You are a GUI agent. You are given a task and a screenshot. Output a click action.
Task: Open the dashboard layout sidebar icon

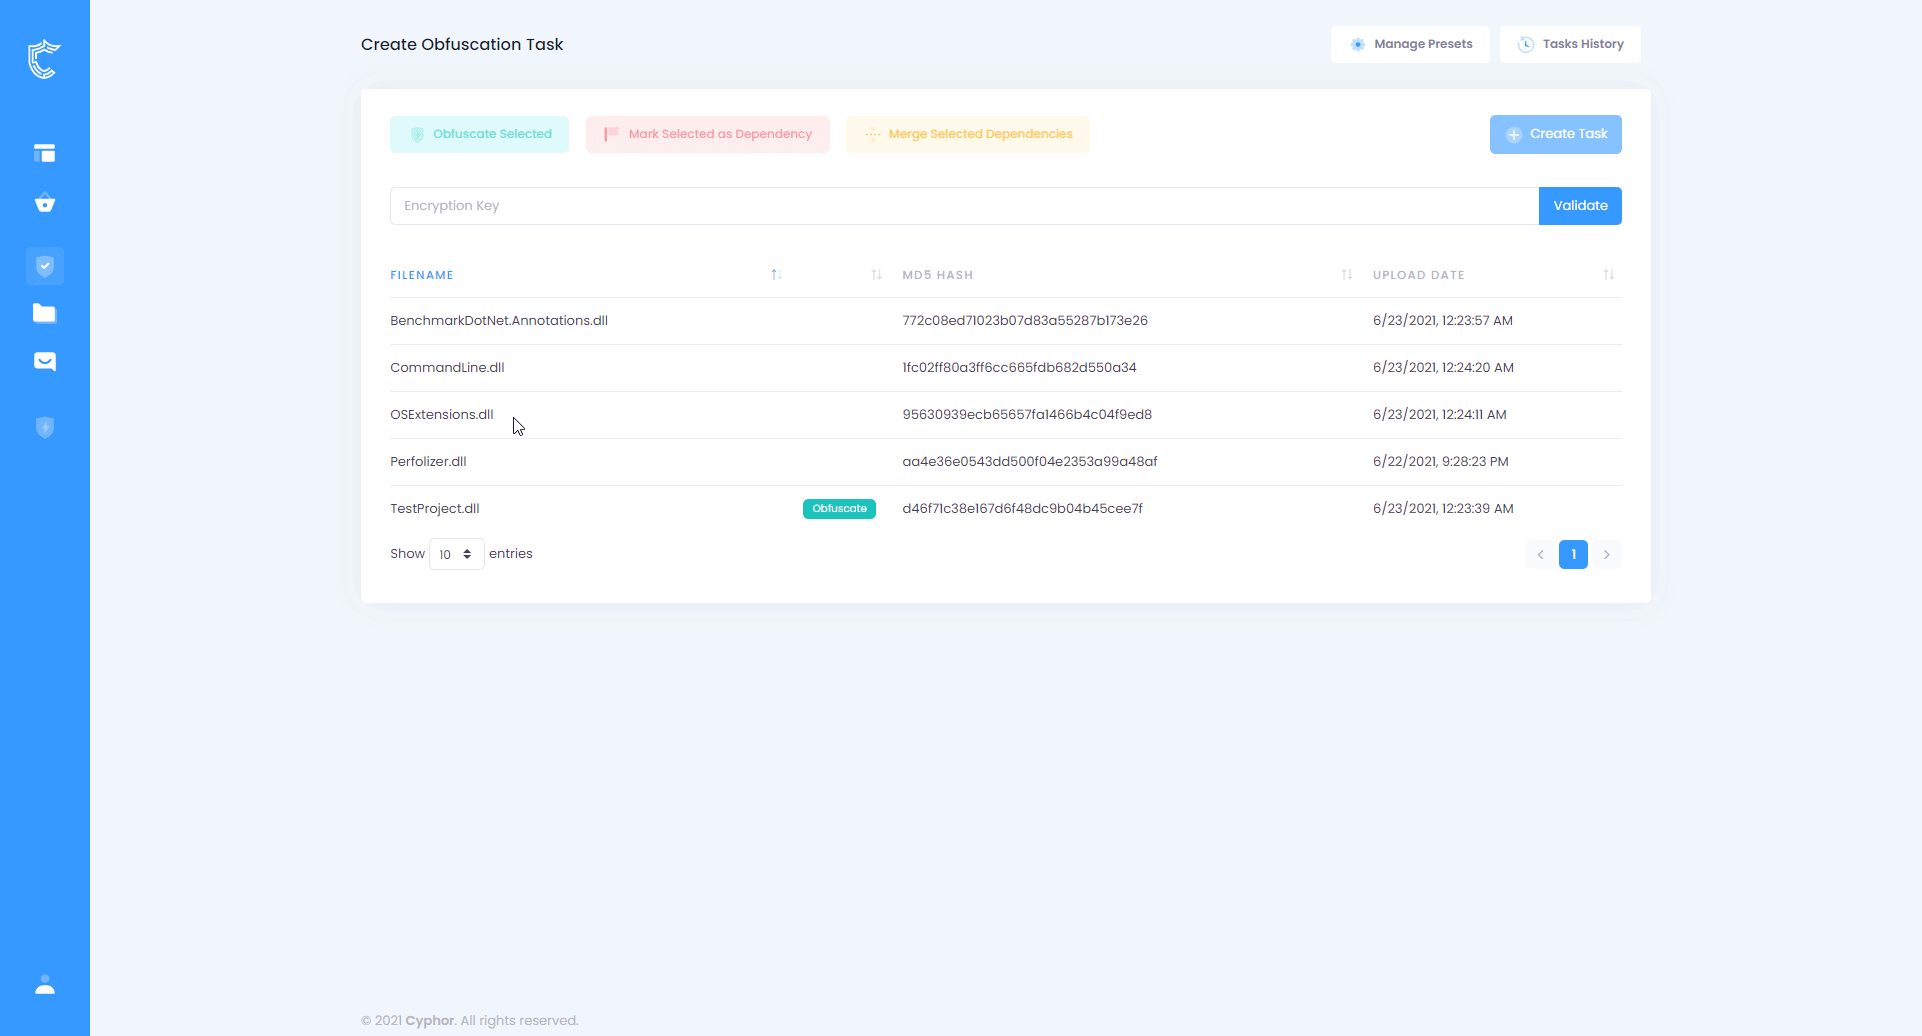coord(44,153)
